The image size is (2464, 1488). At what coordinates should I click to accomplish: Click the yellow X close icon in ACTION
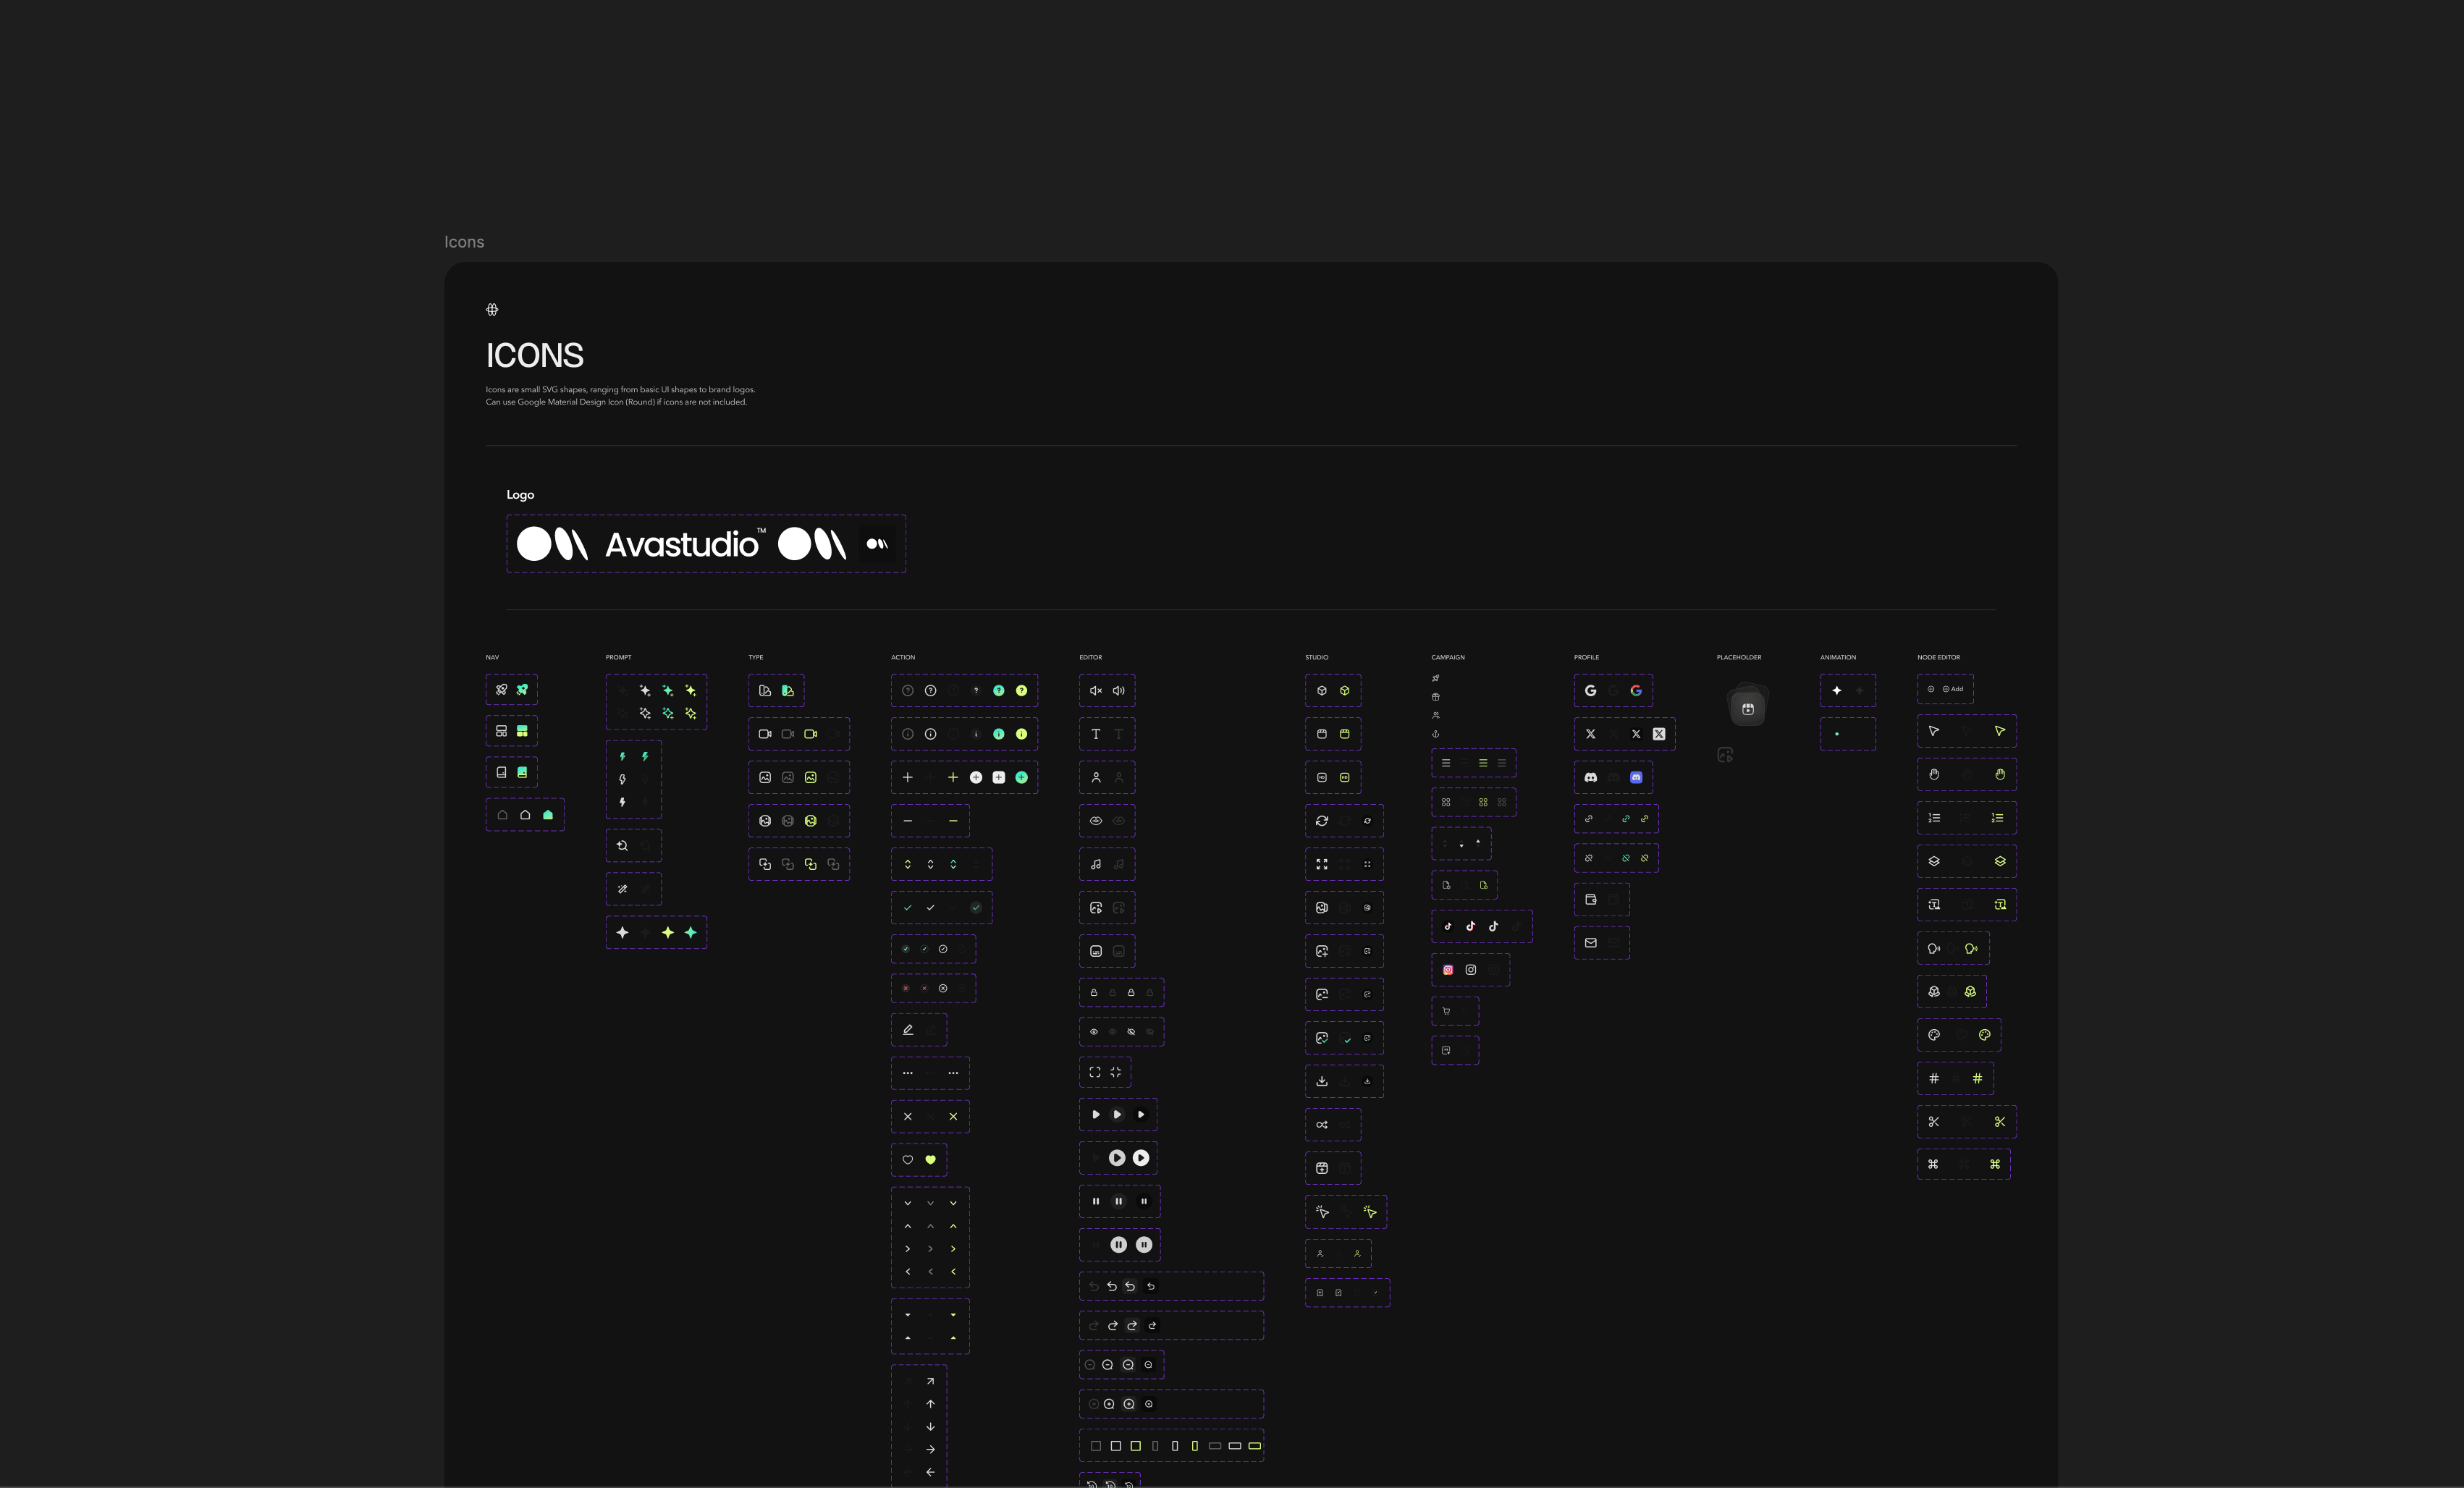tap(953, 1116)
